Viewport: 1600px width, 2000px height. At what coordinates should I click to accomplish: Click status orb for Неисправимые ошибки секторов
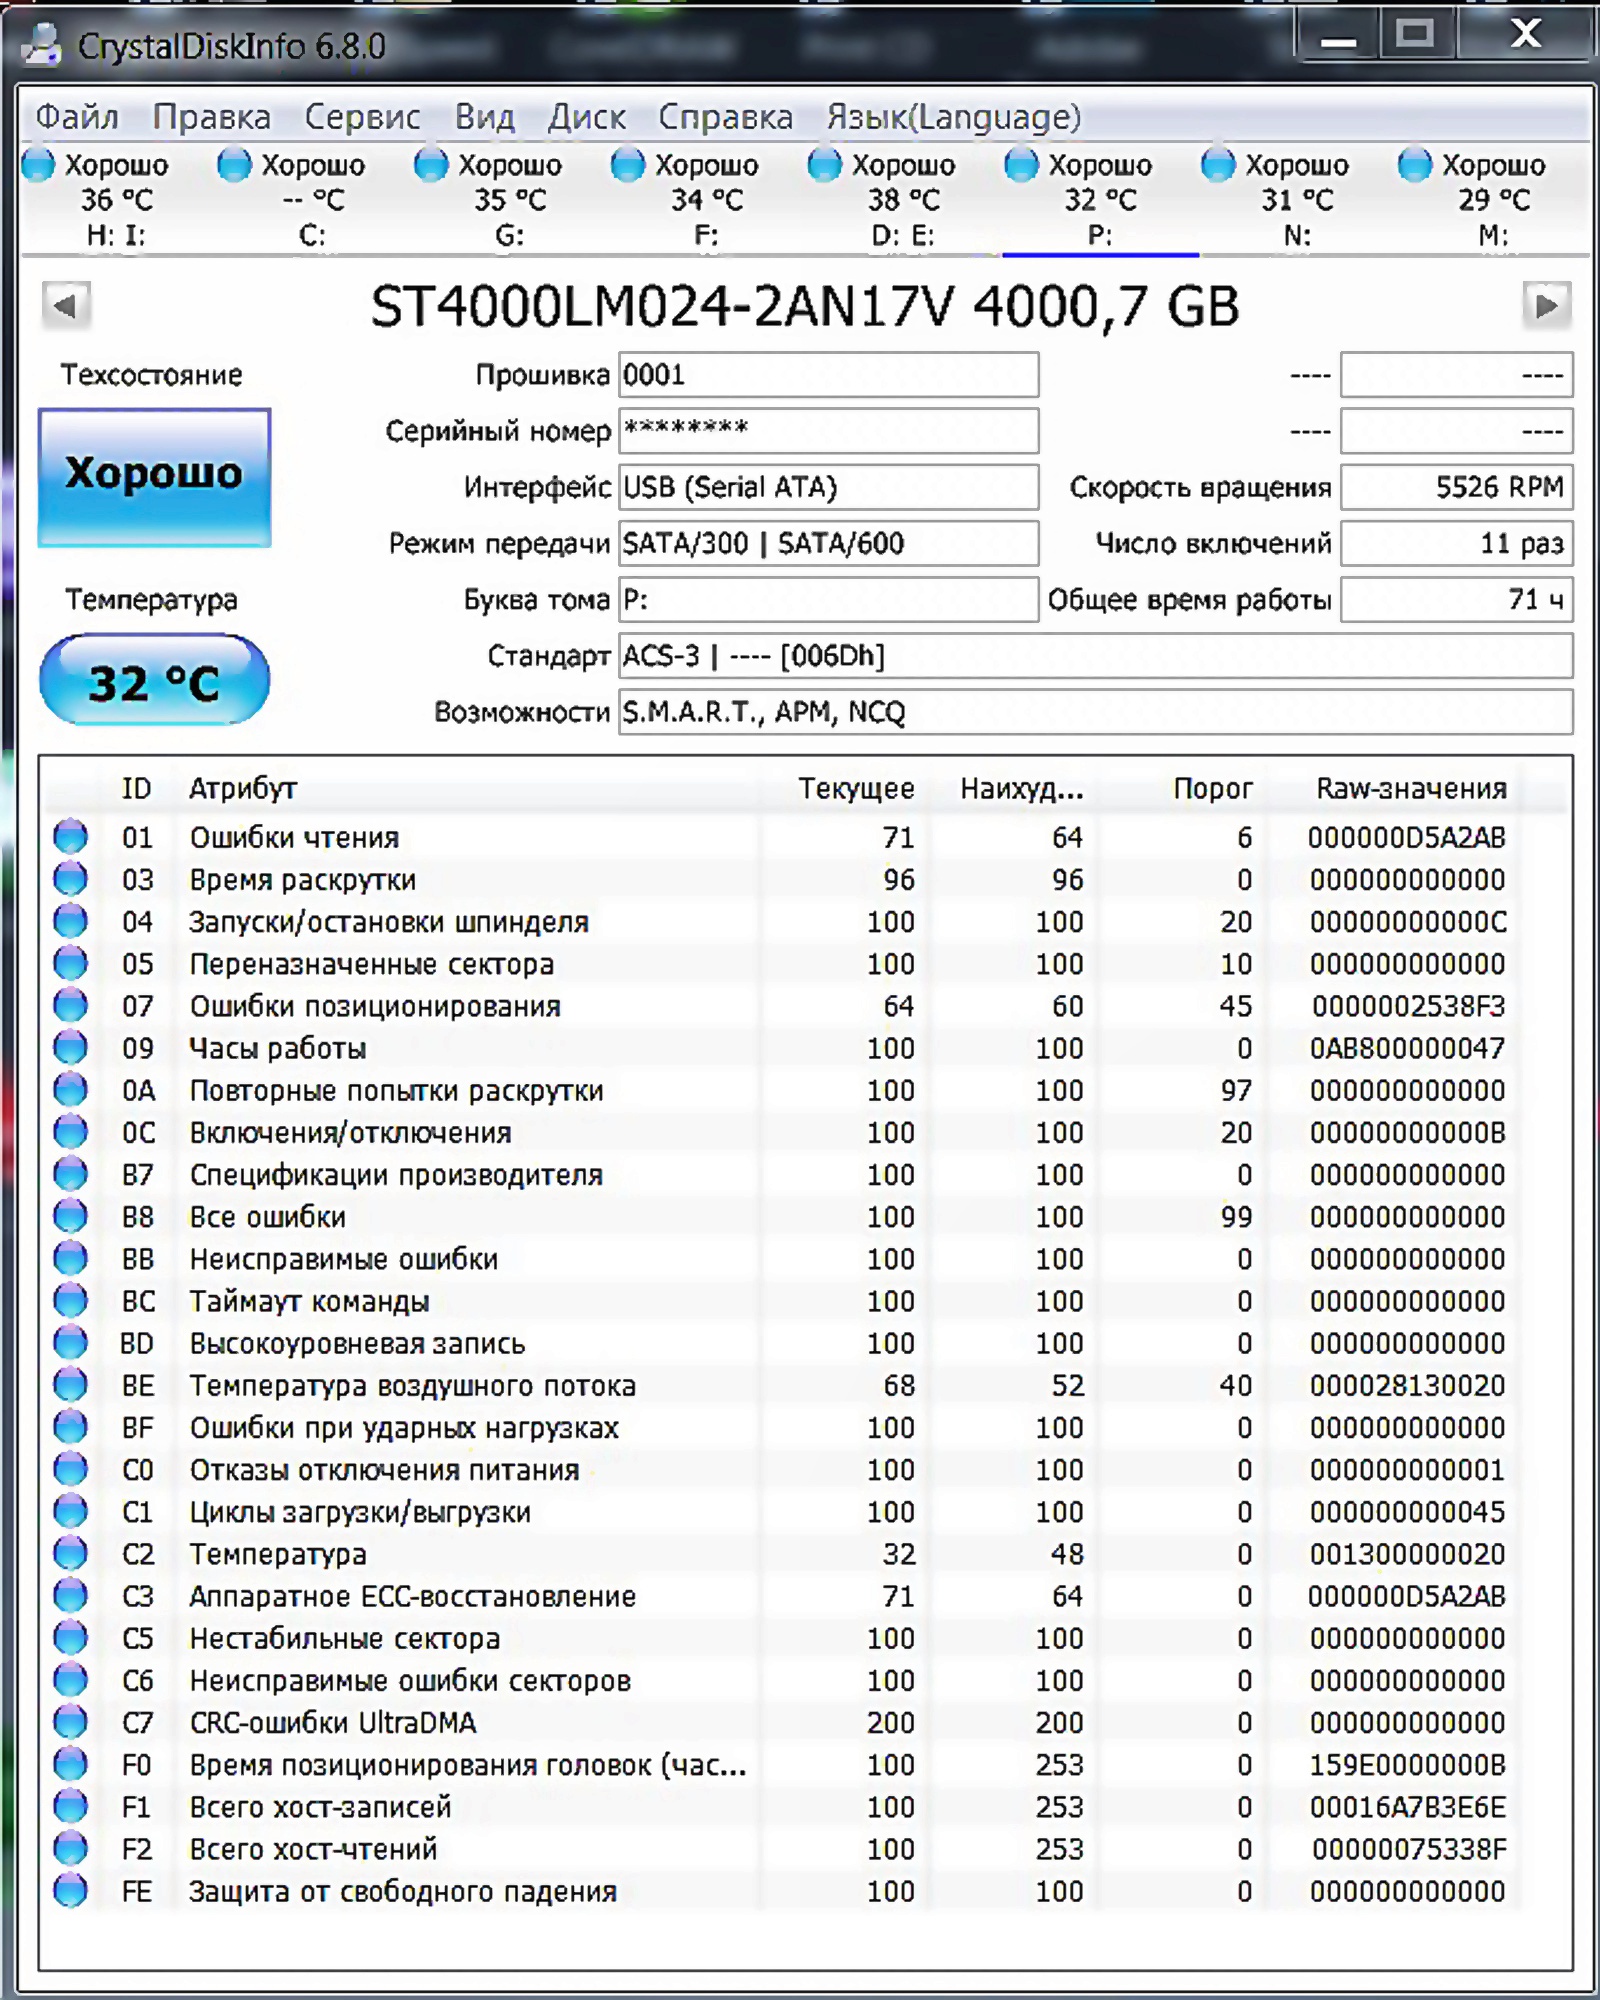pyautogui.click(x=70, y=1679)
